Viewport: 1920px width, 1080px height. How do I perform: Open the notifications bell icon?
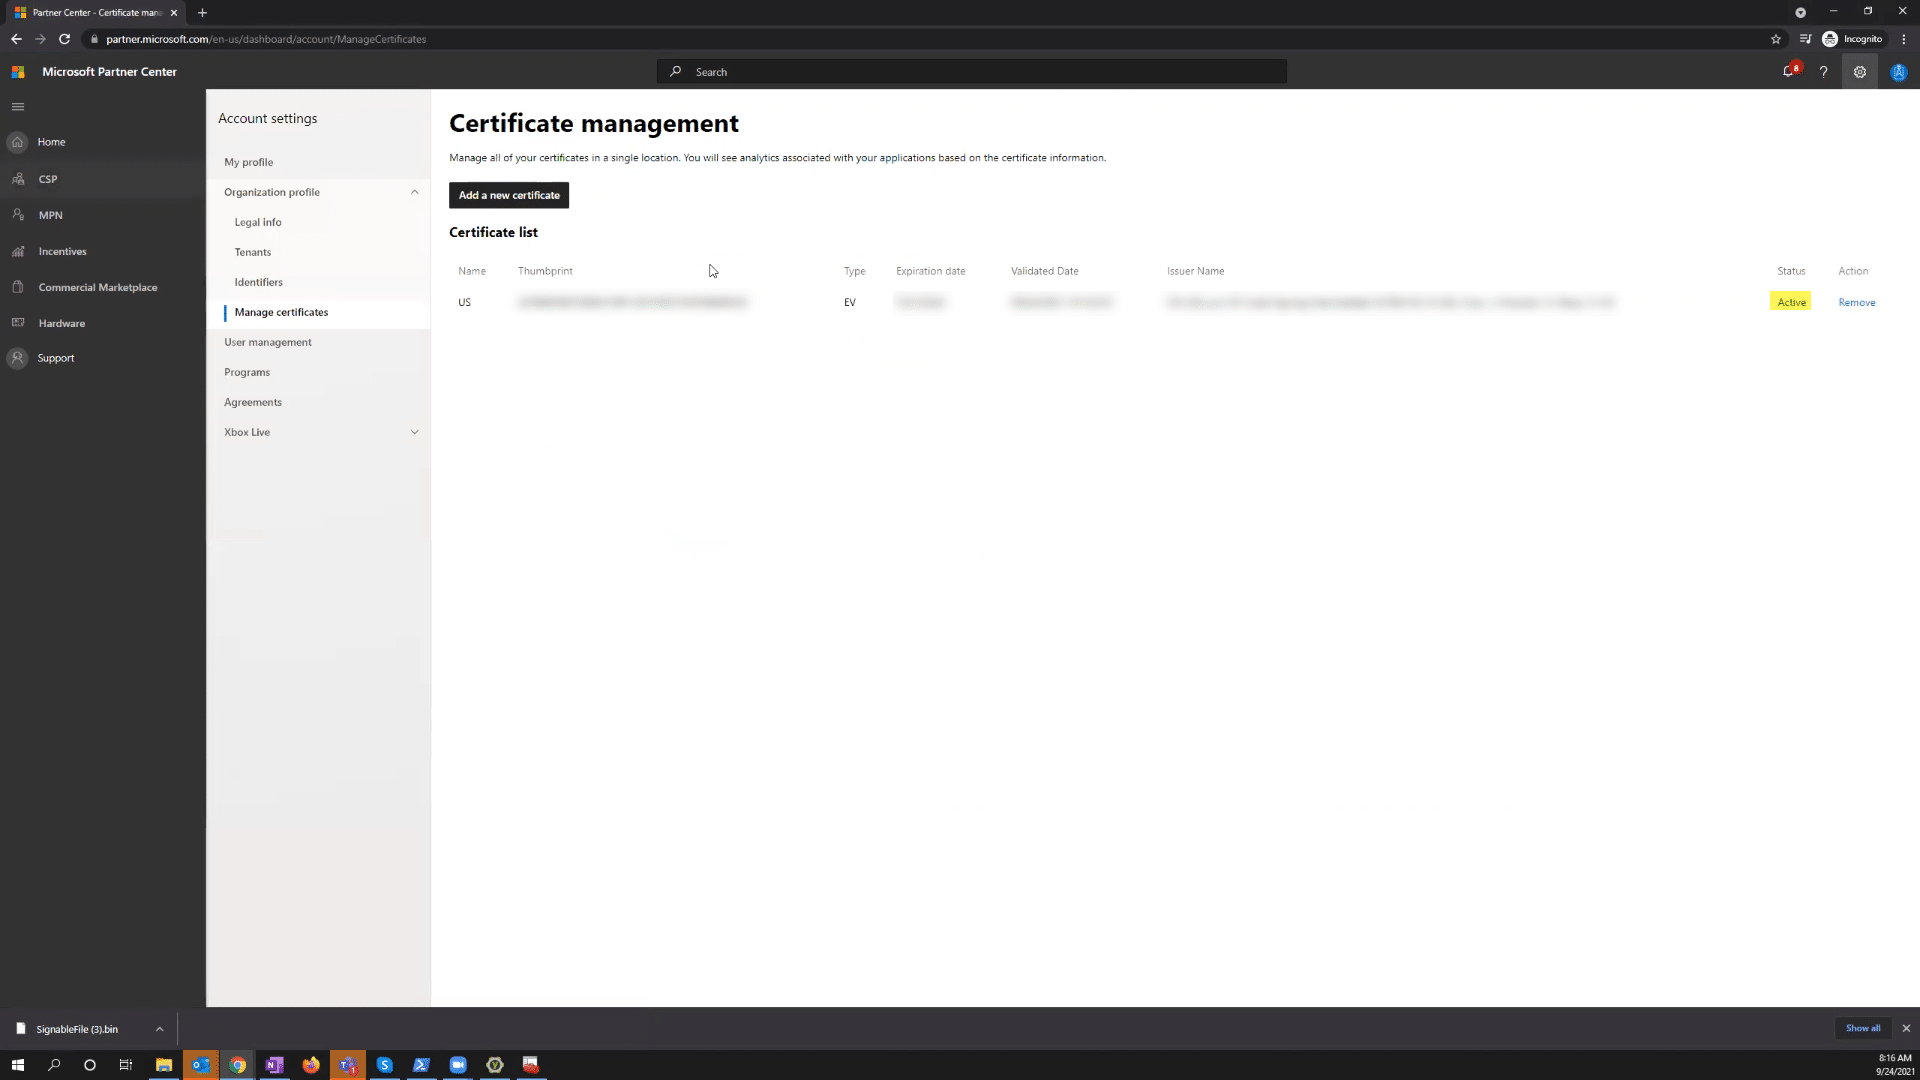point(1789,72)
